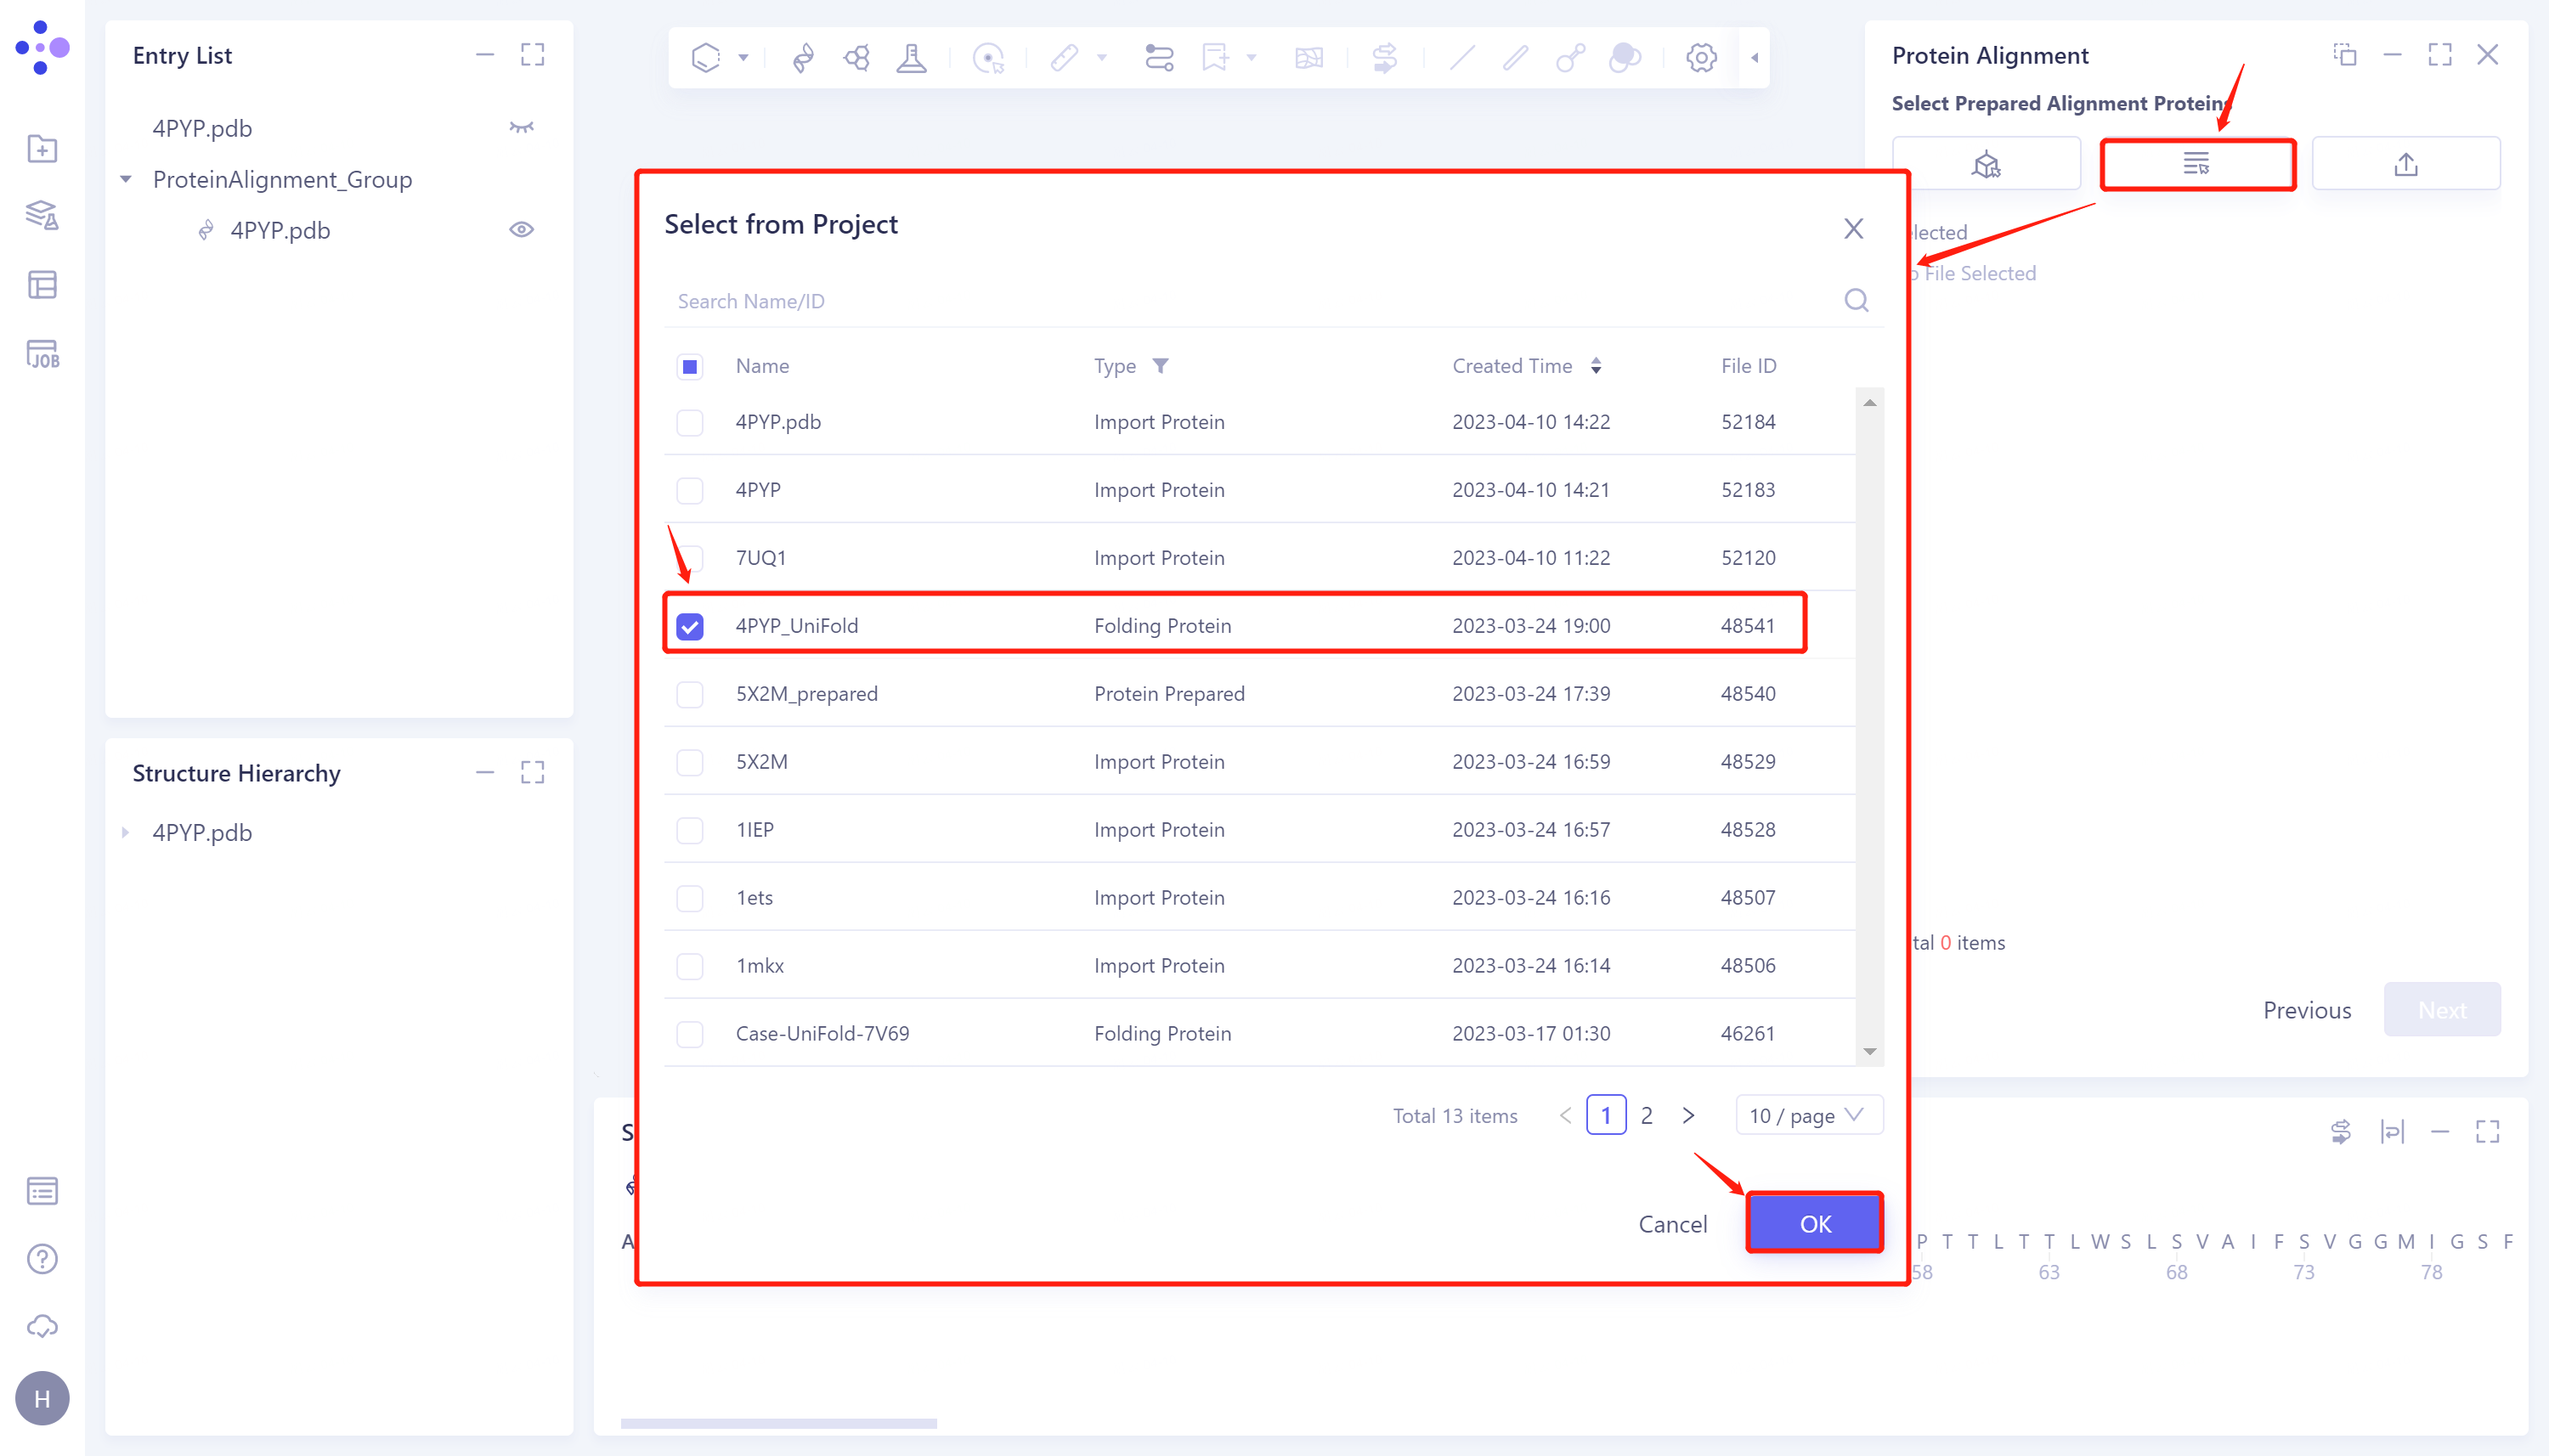Open the 10 / page dropdown
The height and width of the screenshot is (1456, 2549).
pos(1808,1114)
